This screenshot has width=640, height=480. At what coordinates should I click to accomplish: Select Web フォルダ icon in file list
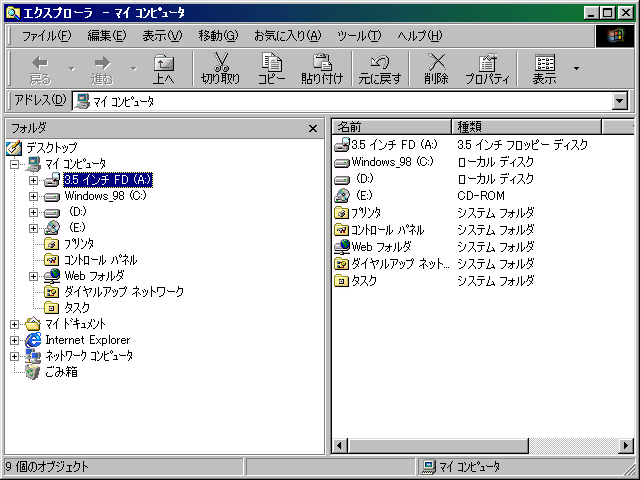[x=342, y=247]
